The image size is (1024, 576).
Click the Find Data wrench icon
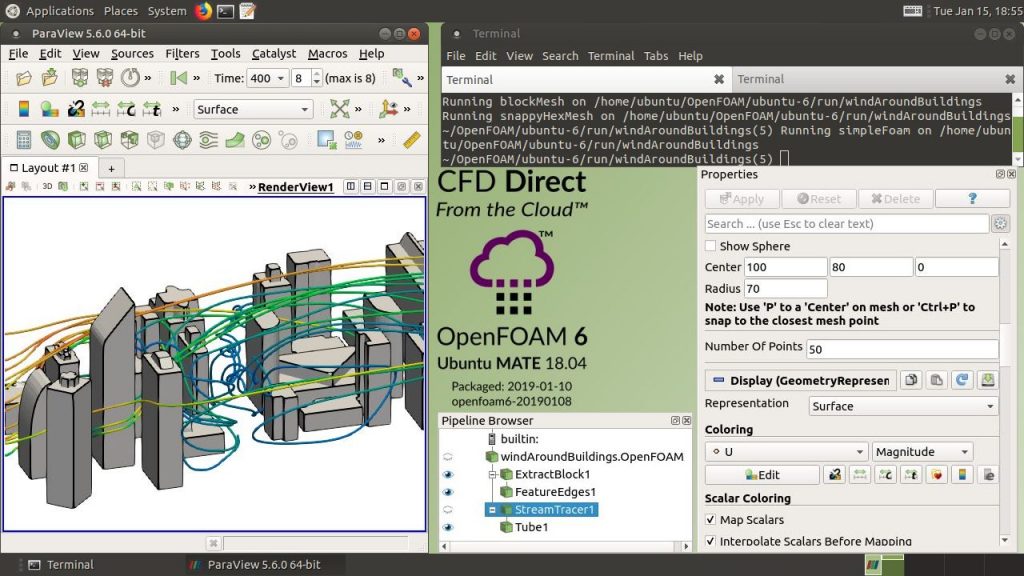click(x=402, y=78)
